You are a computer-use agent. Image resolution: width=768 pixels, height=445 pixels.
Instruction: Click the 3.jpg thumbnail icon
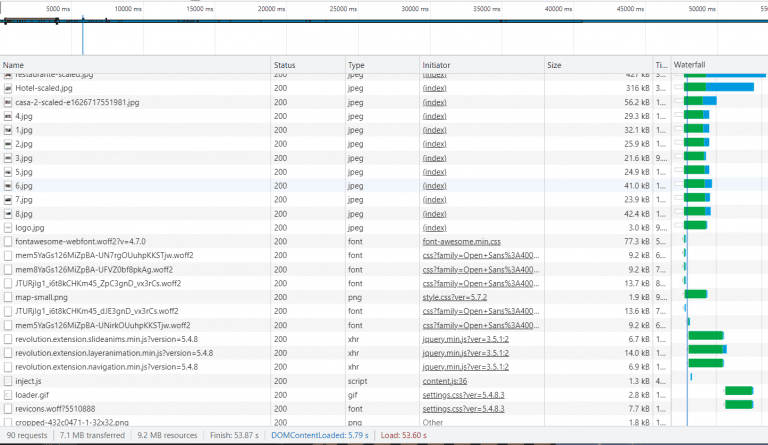coord(8,158)
